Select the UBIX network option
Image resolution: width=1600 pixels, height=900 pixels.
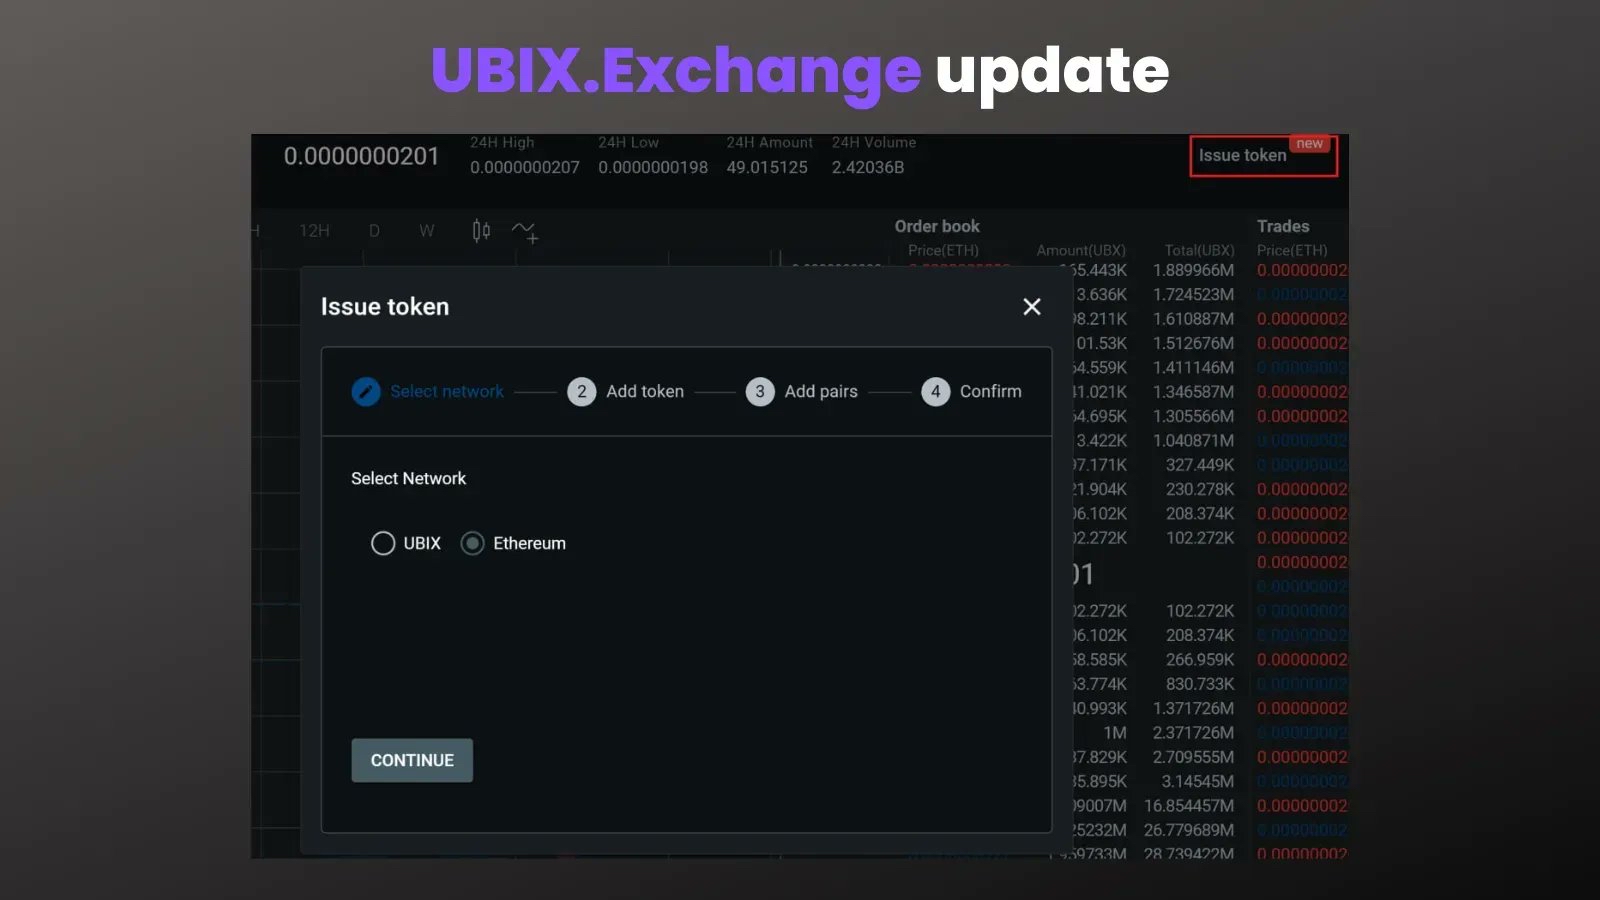(383, 543)
